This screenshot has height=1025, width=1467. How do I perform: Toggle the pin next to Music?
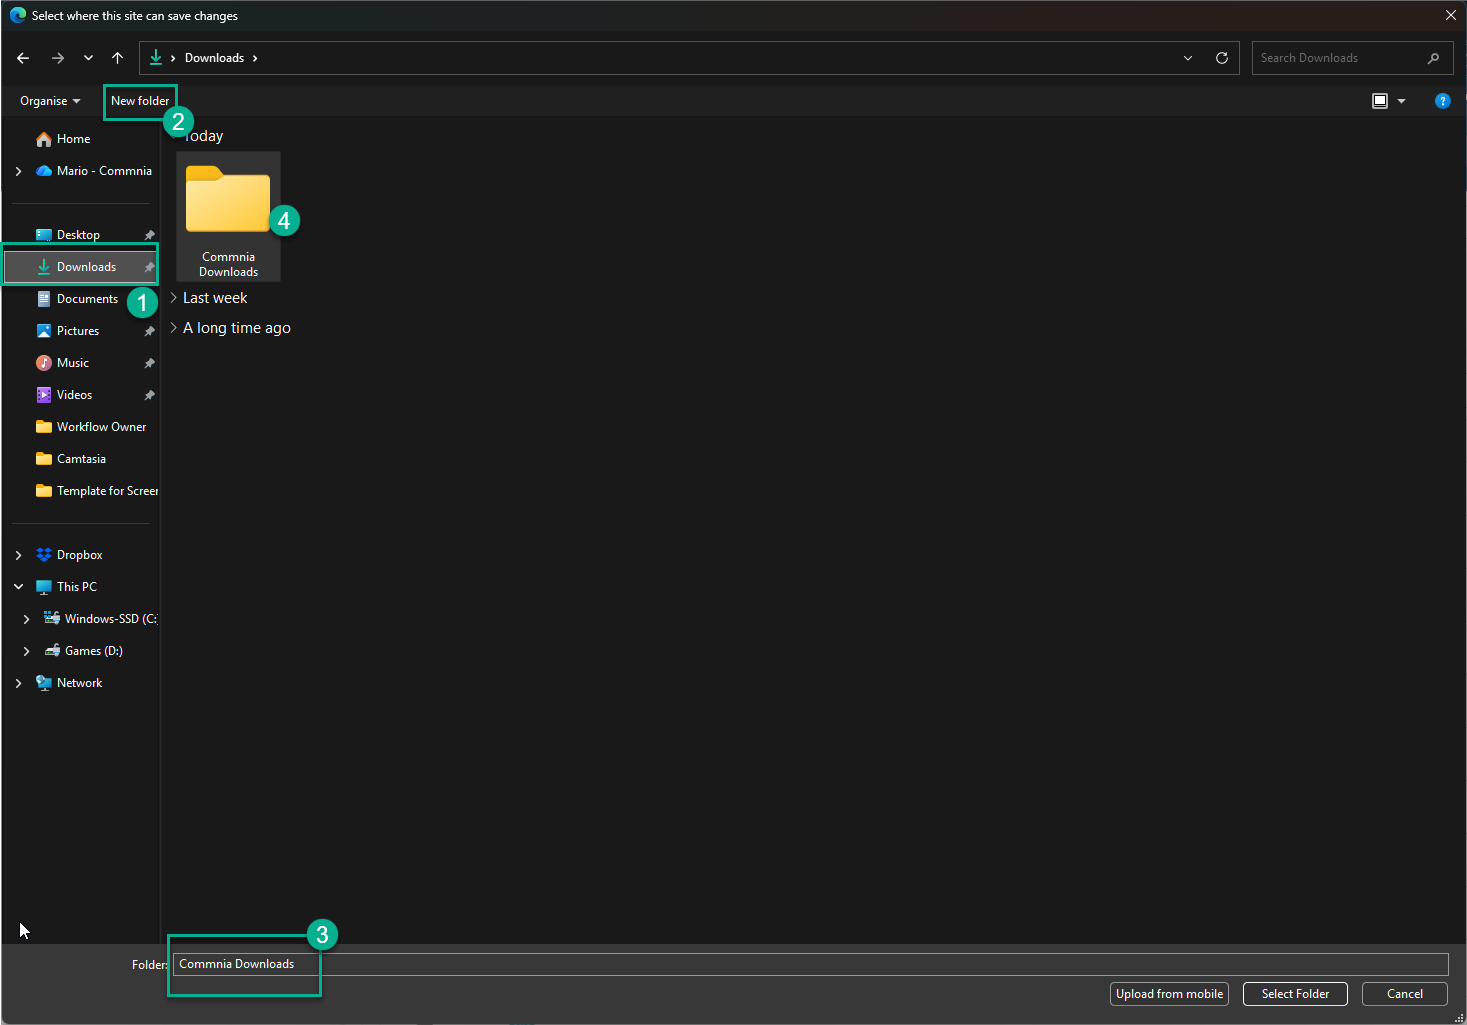point(149,363)
